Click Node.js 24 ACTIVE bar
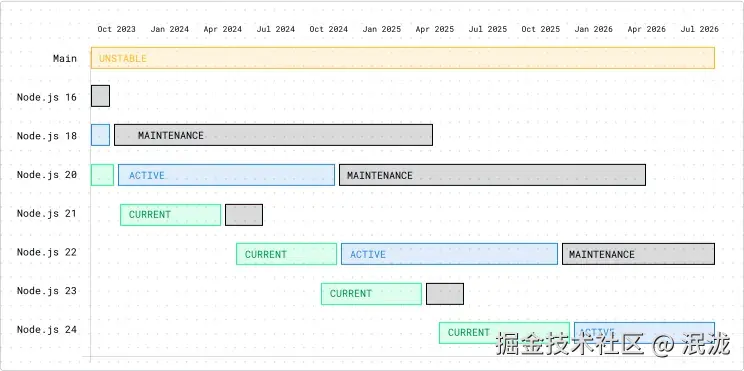The image size is (744, 371). (644, 333)
